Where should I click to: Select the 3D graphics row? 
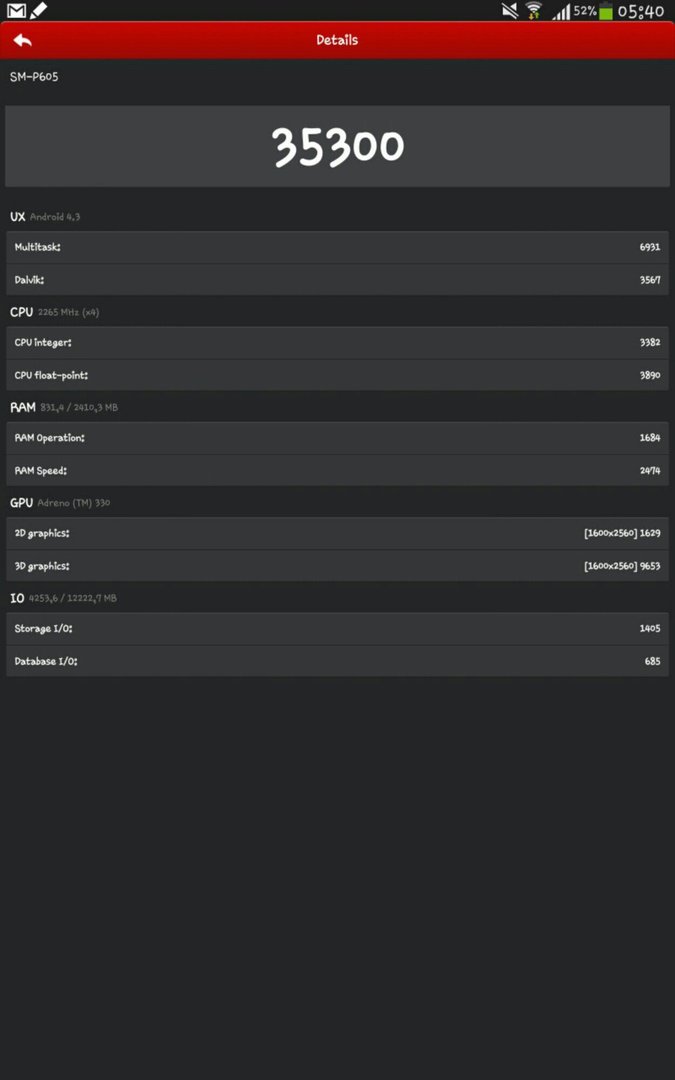point(338,565)
